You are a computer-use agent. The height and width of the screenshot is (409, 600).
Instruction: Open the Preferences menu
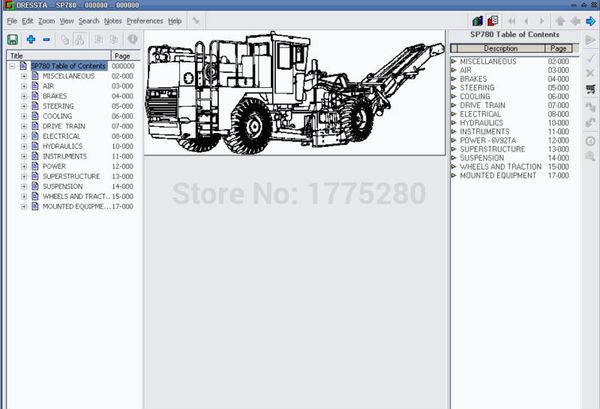[145, 21]
